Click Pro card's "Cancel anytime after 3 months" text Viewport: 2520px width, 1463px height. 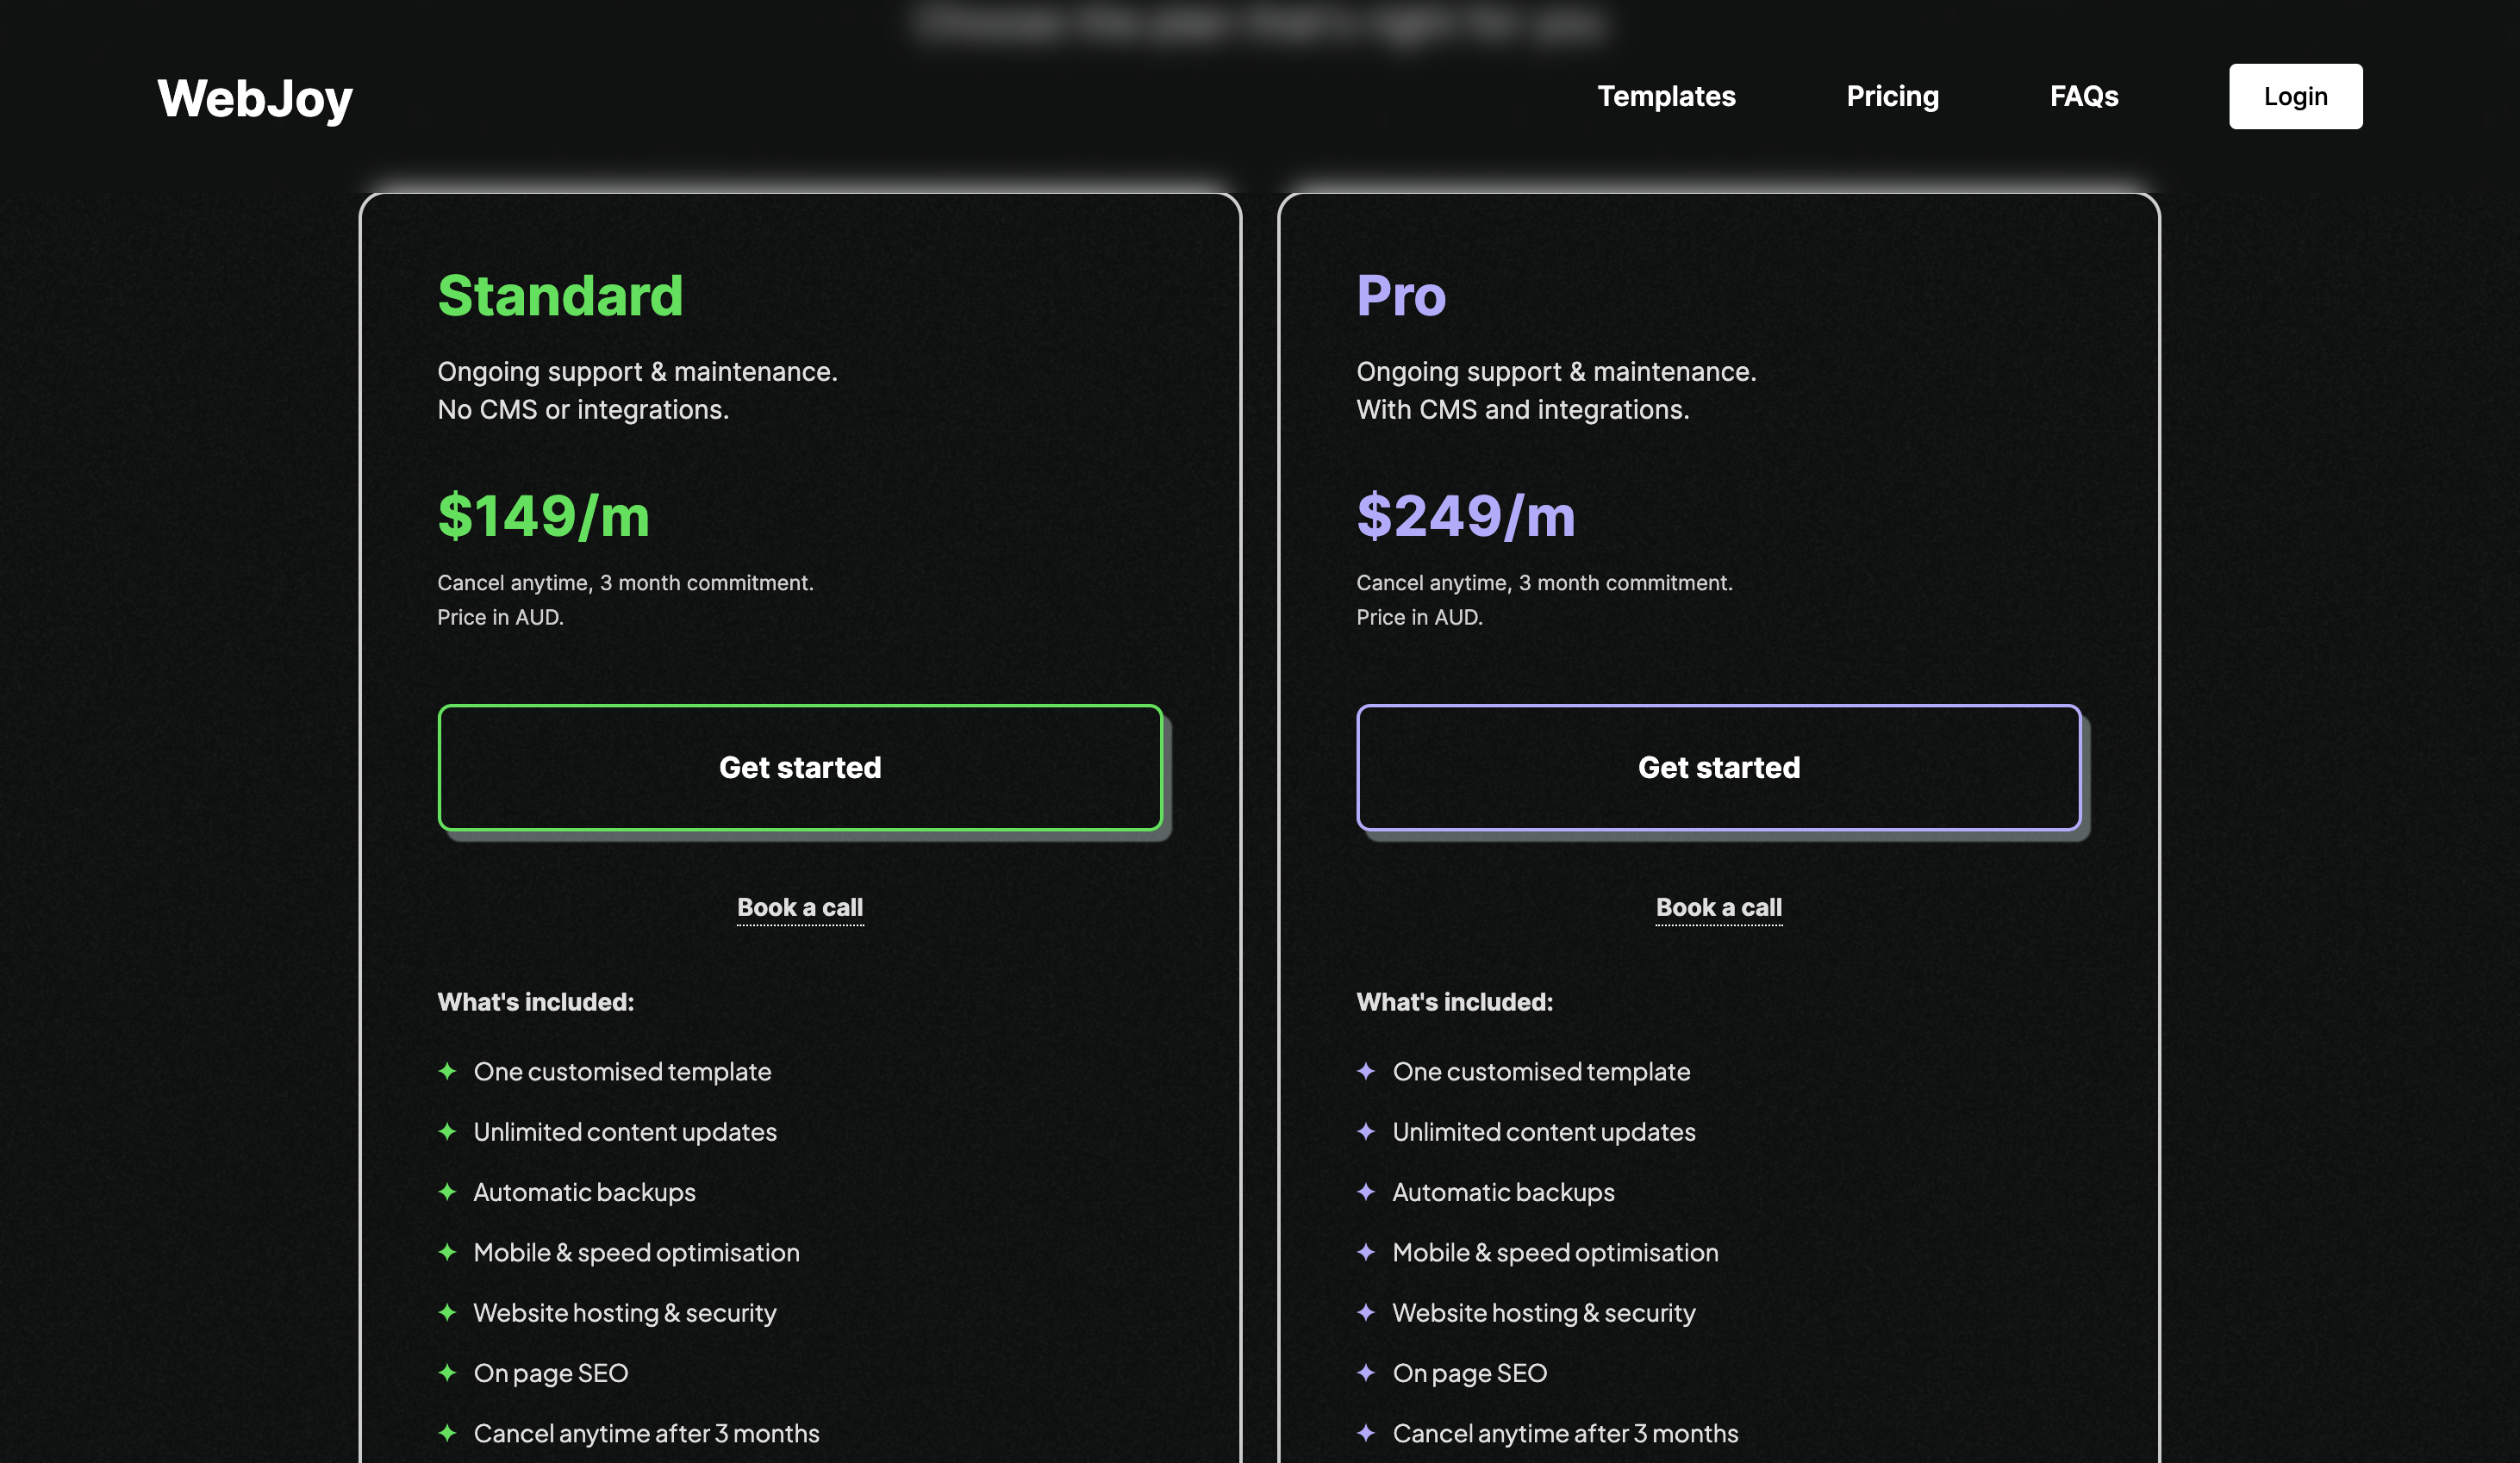(1565, 1433)
